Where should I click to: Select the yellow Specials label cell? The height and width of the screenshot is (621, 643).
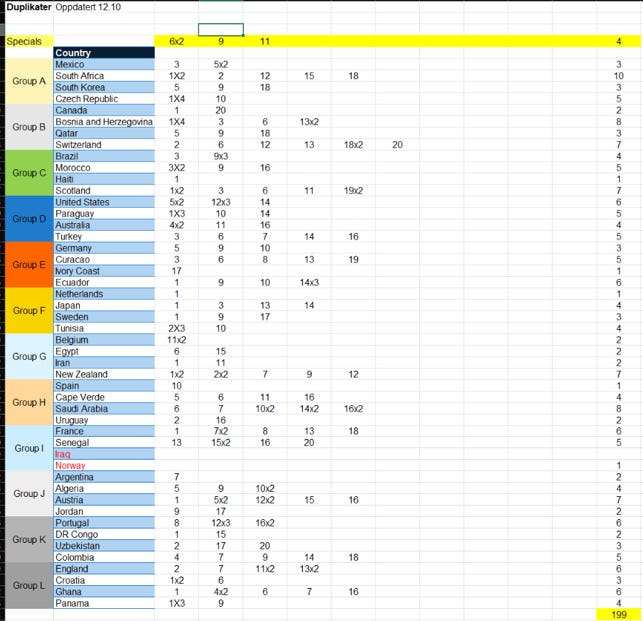click(x=29, y=41)
